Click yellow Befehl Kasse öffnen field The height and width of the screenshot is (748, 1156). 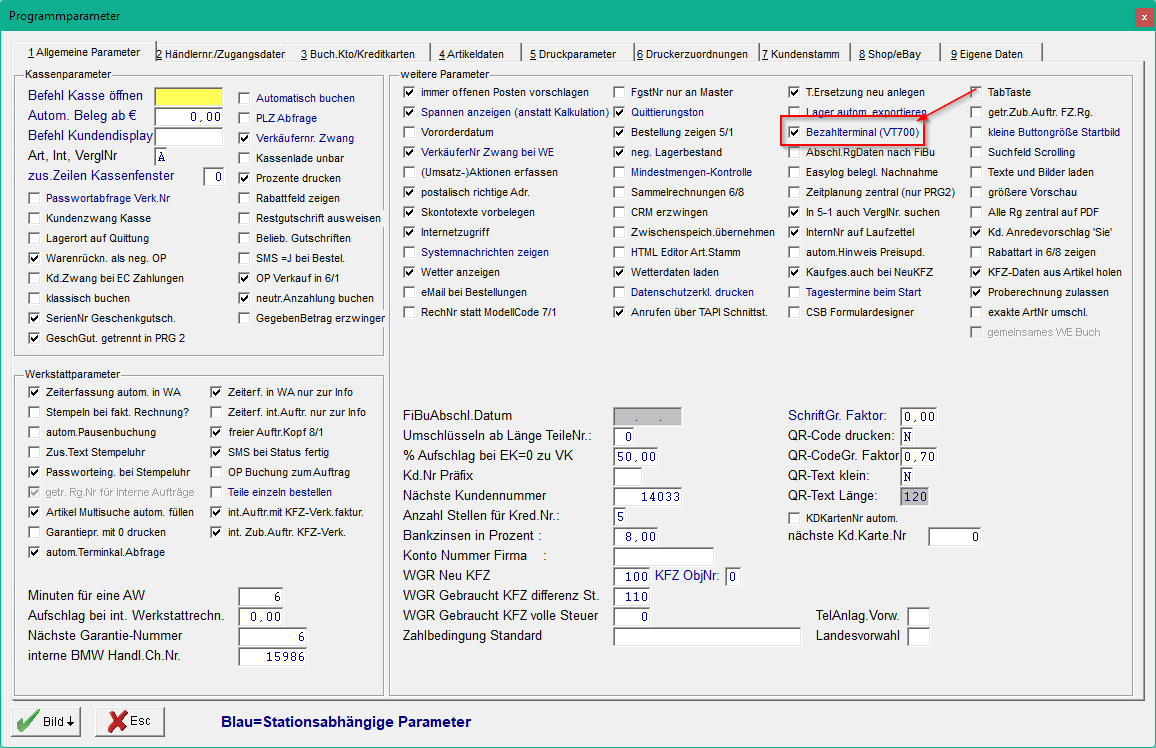click(189, 97)
